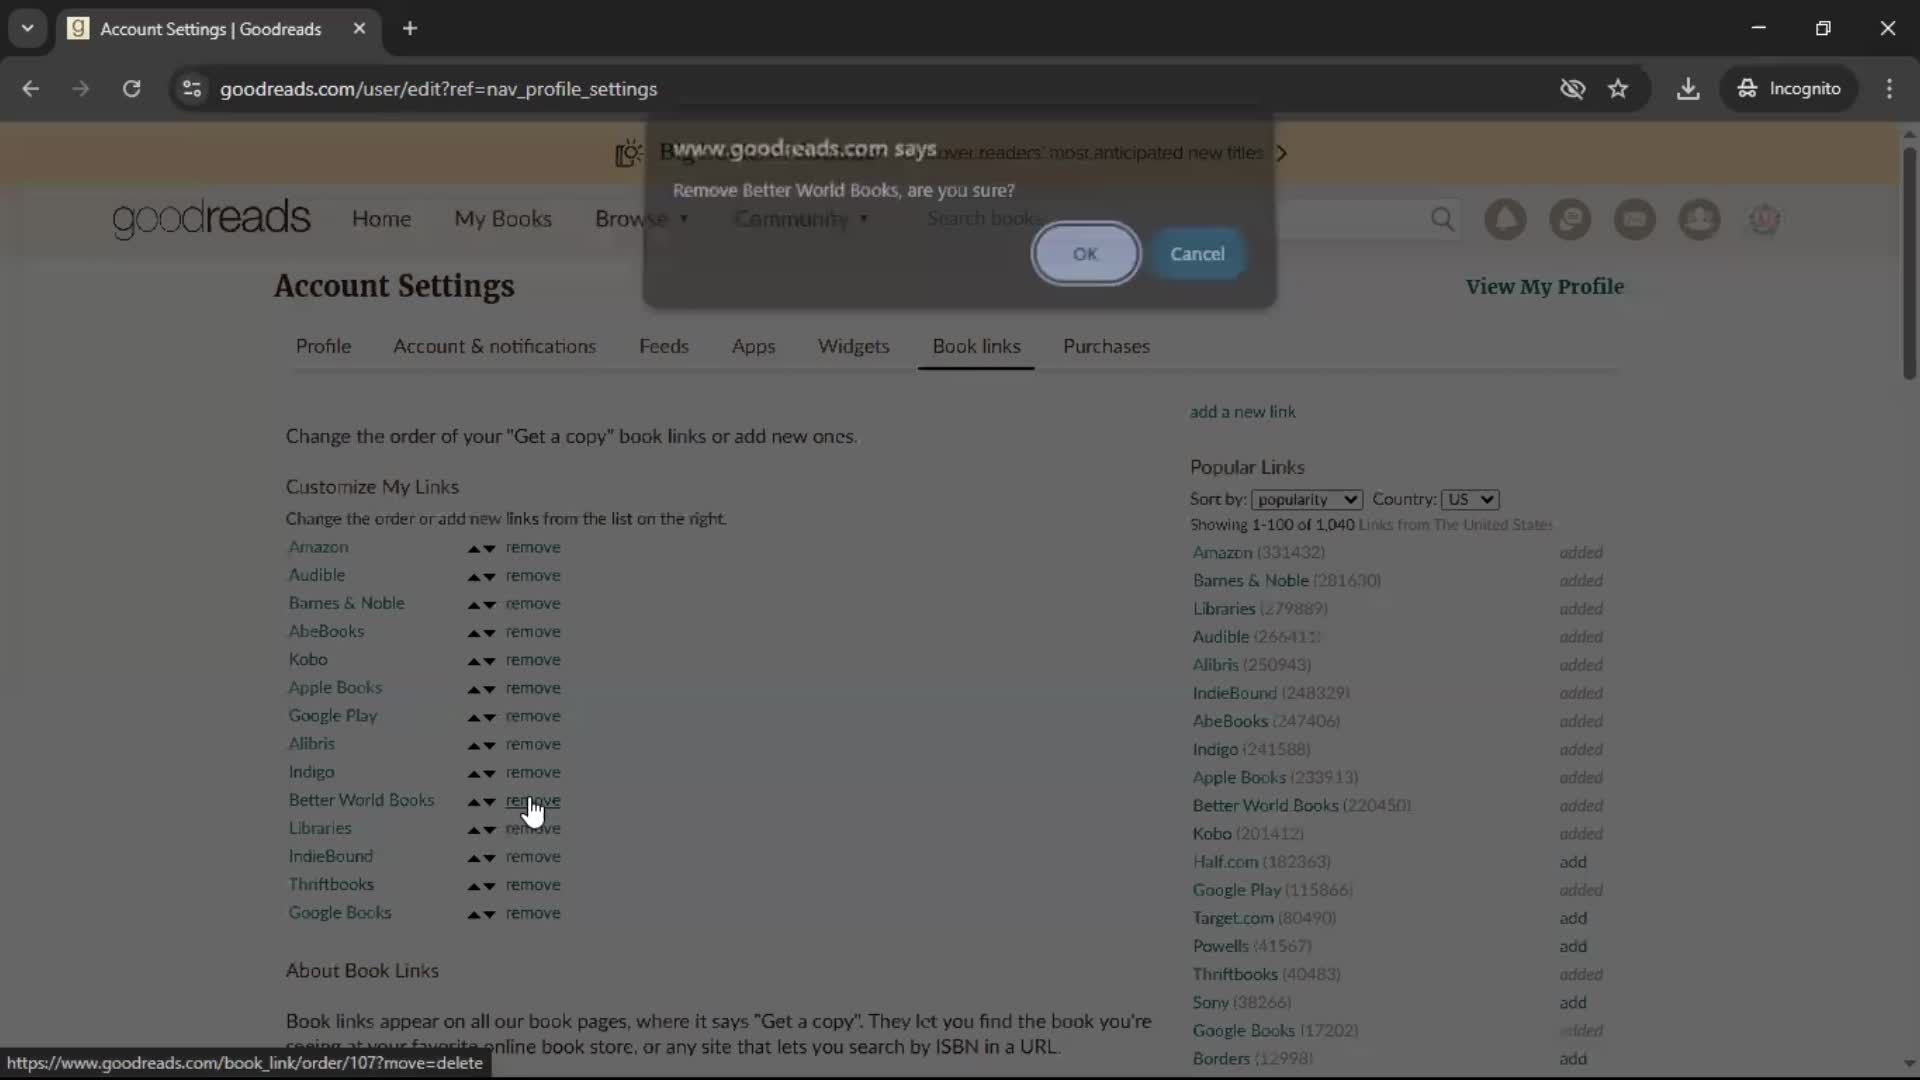The width and height of the screenshot is (1920, 1080).
Task: Open Apple Books in Customize My Links
Action: (x=335, y=687)
